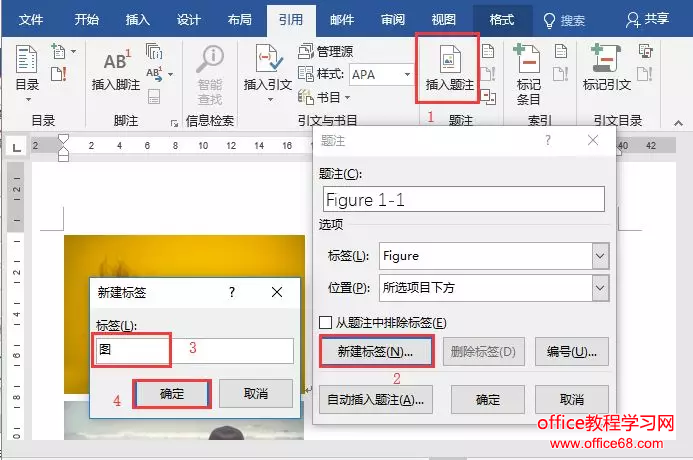
Task: Open the 脚注 group dialog launcher
Action: pyautogui.click(x=175, y=124)
